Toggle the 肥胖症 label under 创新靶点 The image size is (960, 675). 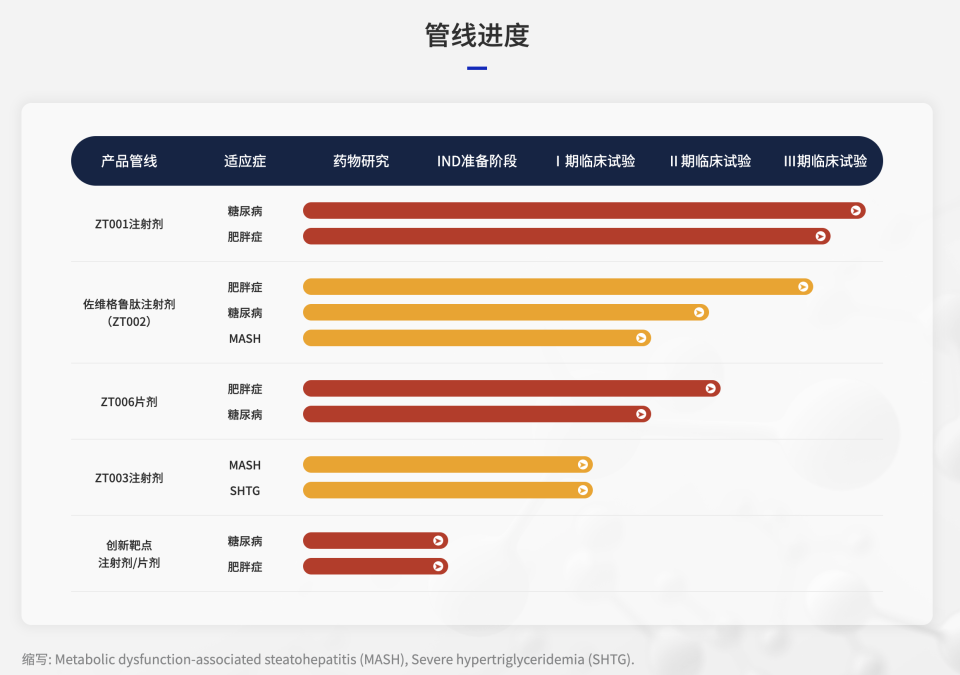tap(245, 565)
